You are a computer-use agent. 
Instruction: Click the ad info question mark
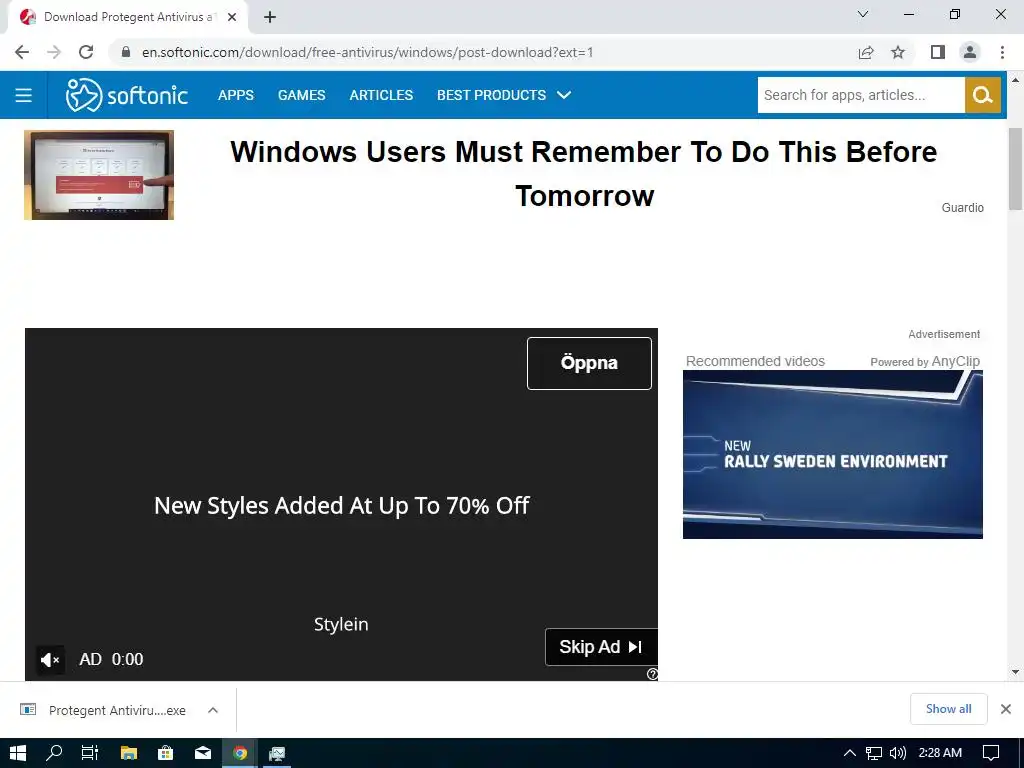click(x=652, y=674)
